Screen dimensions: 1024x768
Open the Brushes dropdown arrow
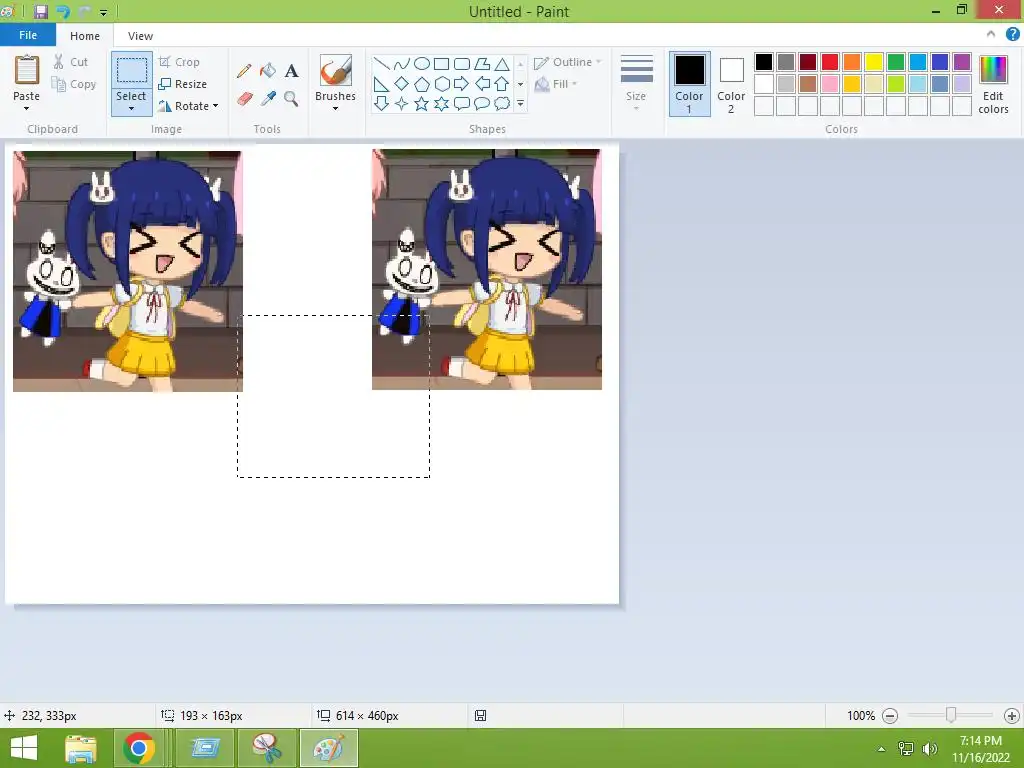[335, 108]
